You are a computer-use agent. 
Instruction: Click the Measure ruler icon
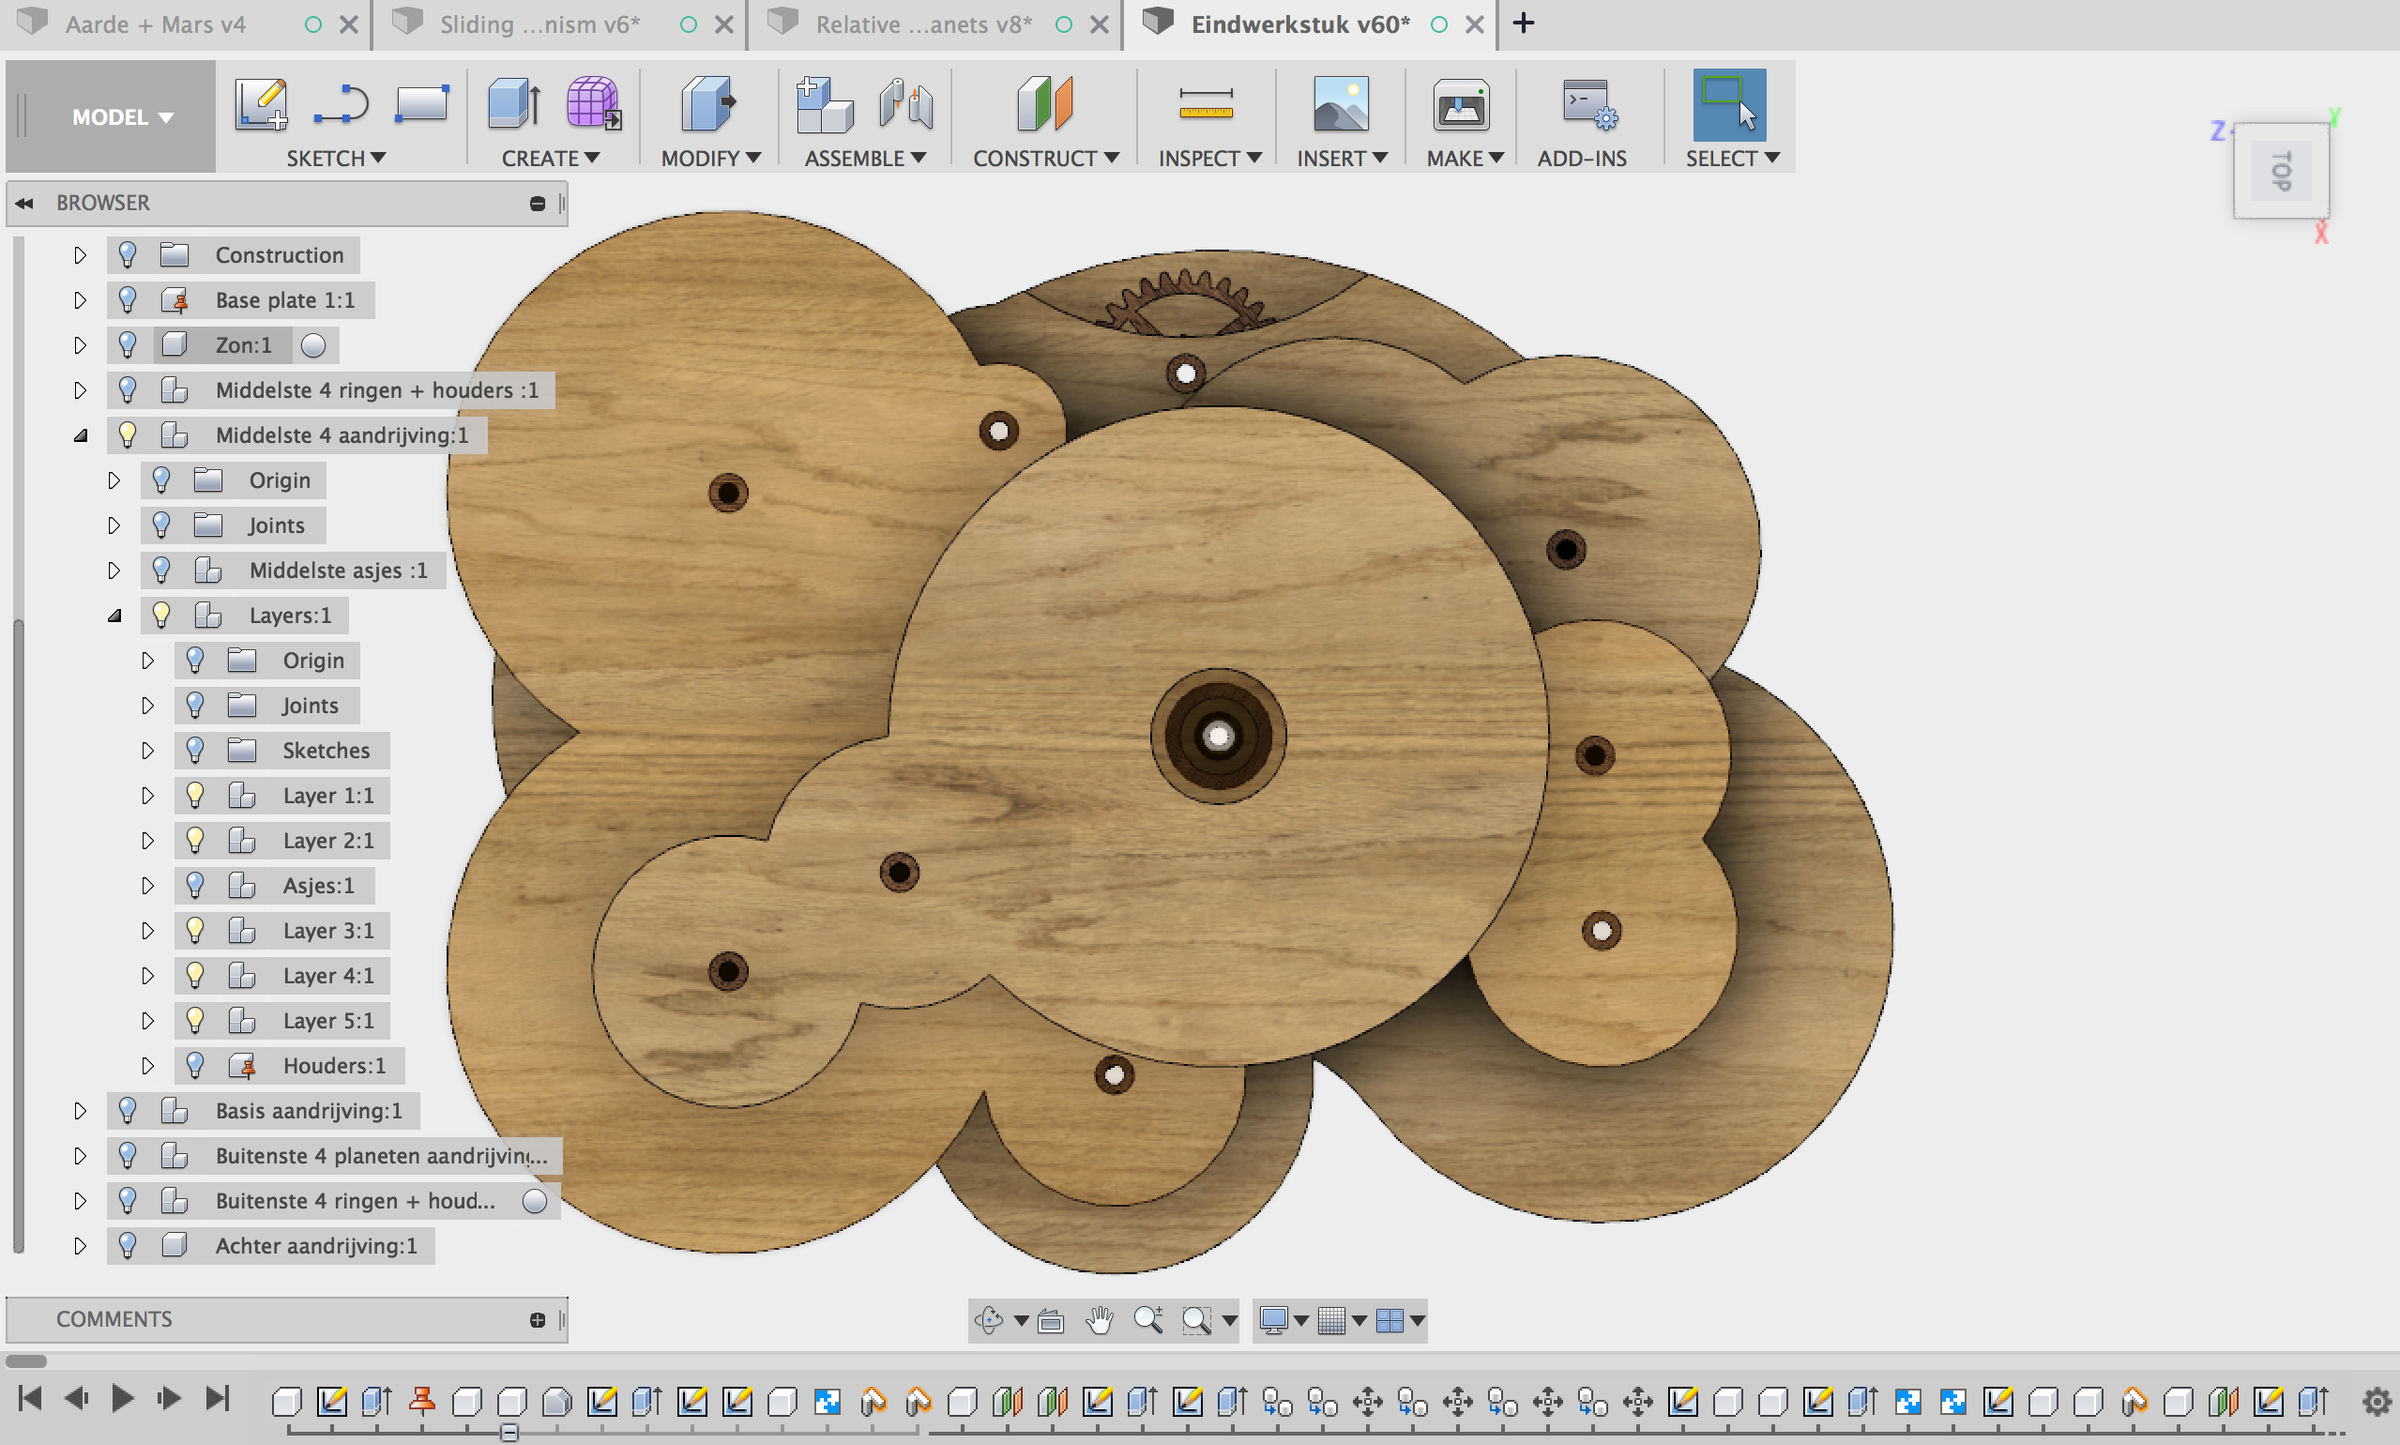[x=1205, y=104]
